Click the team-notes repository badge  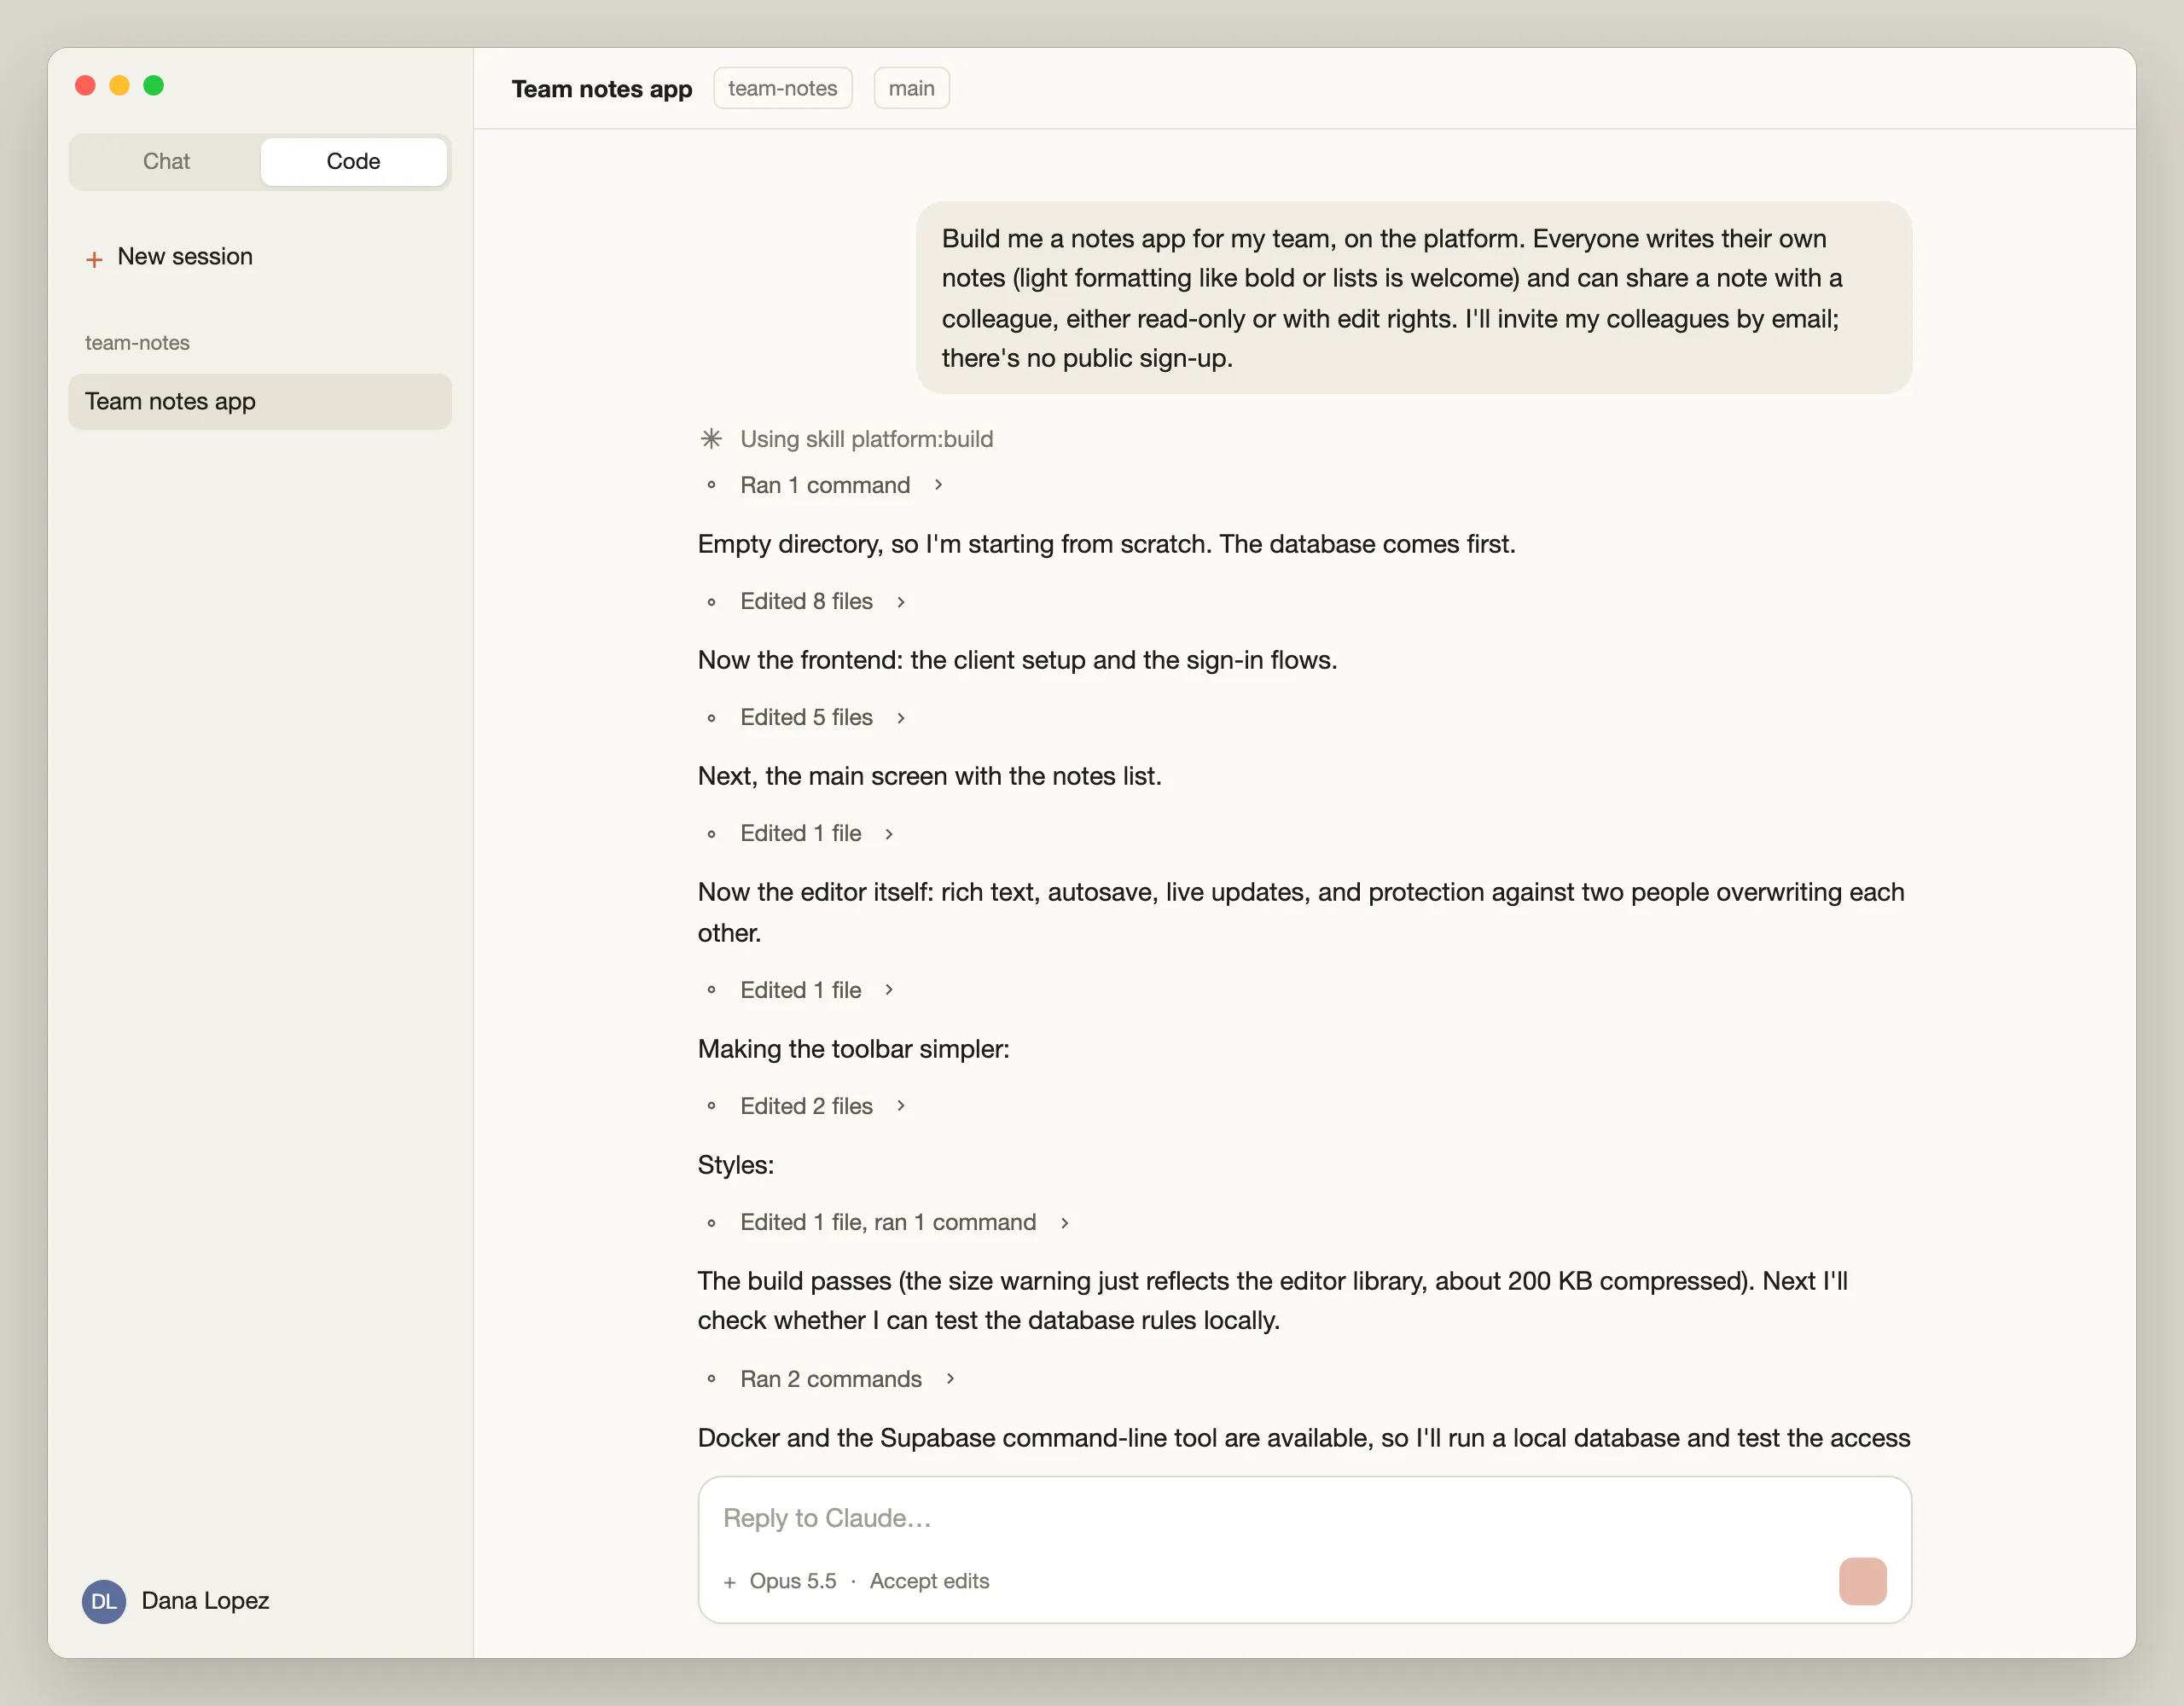[783, 88]
